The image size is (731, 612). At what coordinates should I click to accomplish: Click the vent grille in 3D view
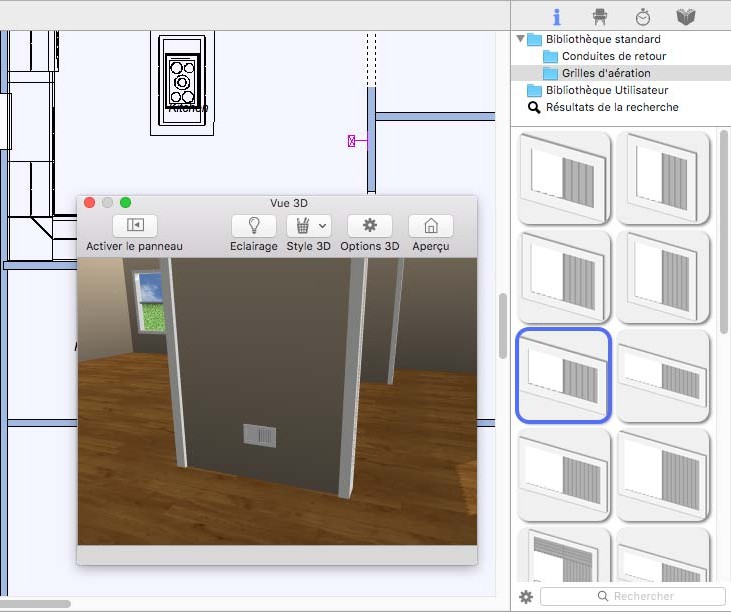tap(259, 436)
